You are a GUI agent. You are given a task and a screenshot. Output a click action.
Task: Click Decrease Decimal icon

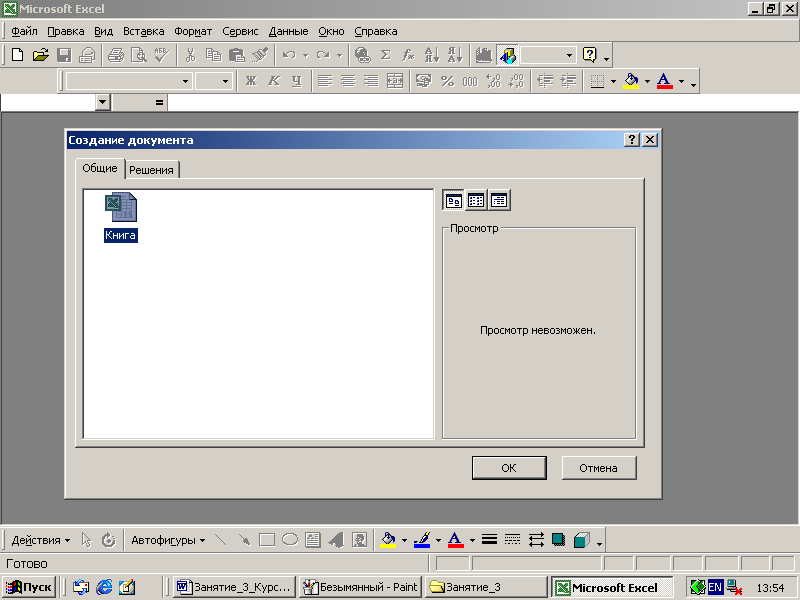coord(516,81)
